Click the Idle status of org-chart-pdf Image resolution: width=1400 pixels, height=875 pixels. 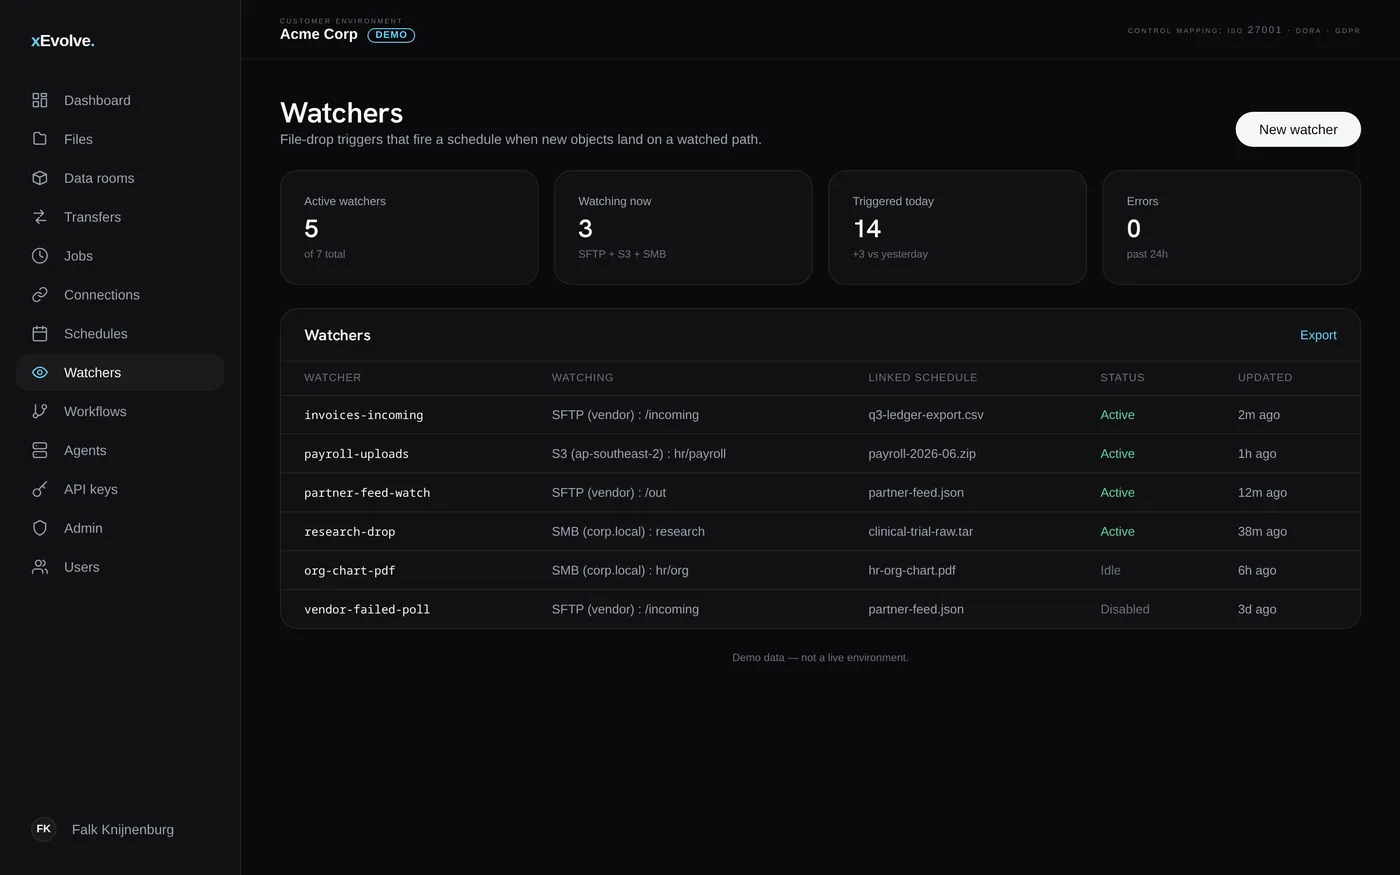[x=1111, y=571]
